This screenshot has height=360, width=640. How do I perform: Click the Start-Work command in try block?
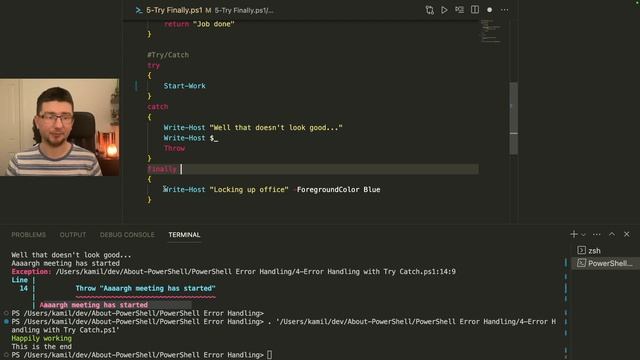pyautogui.click(x=184, y=86)
